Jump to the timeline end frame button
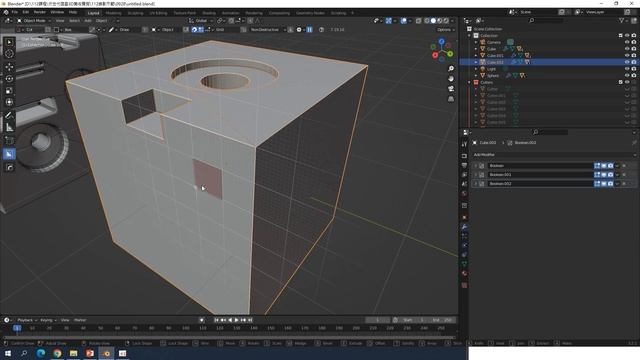Screen dimensions: 640x360 pos(250,320)
